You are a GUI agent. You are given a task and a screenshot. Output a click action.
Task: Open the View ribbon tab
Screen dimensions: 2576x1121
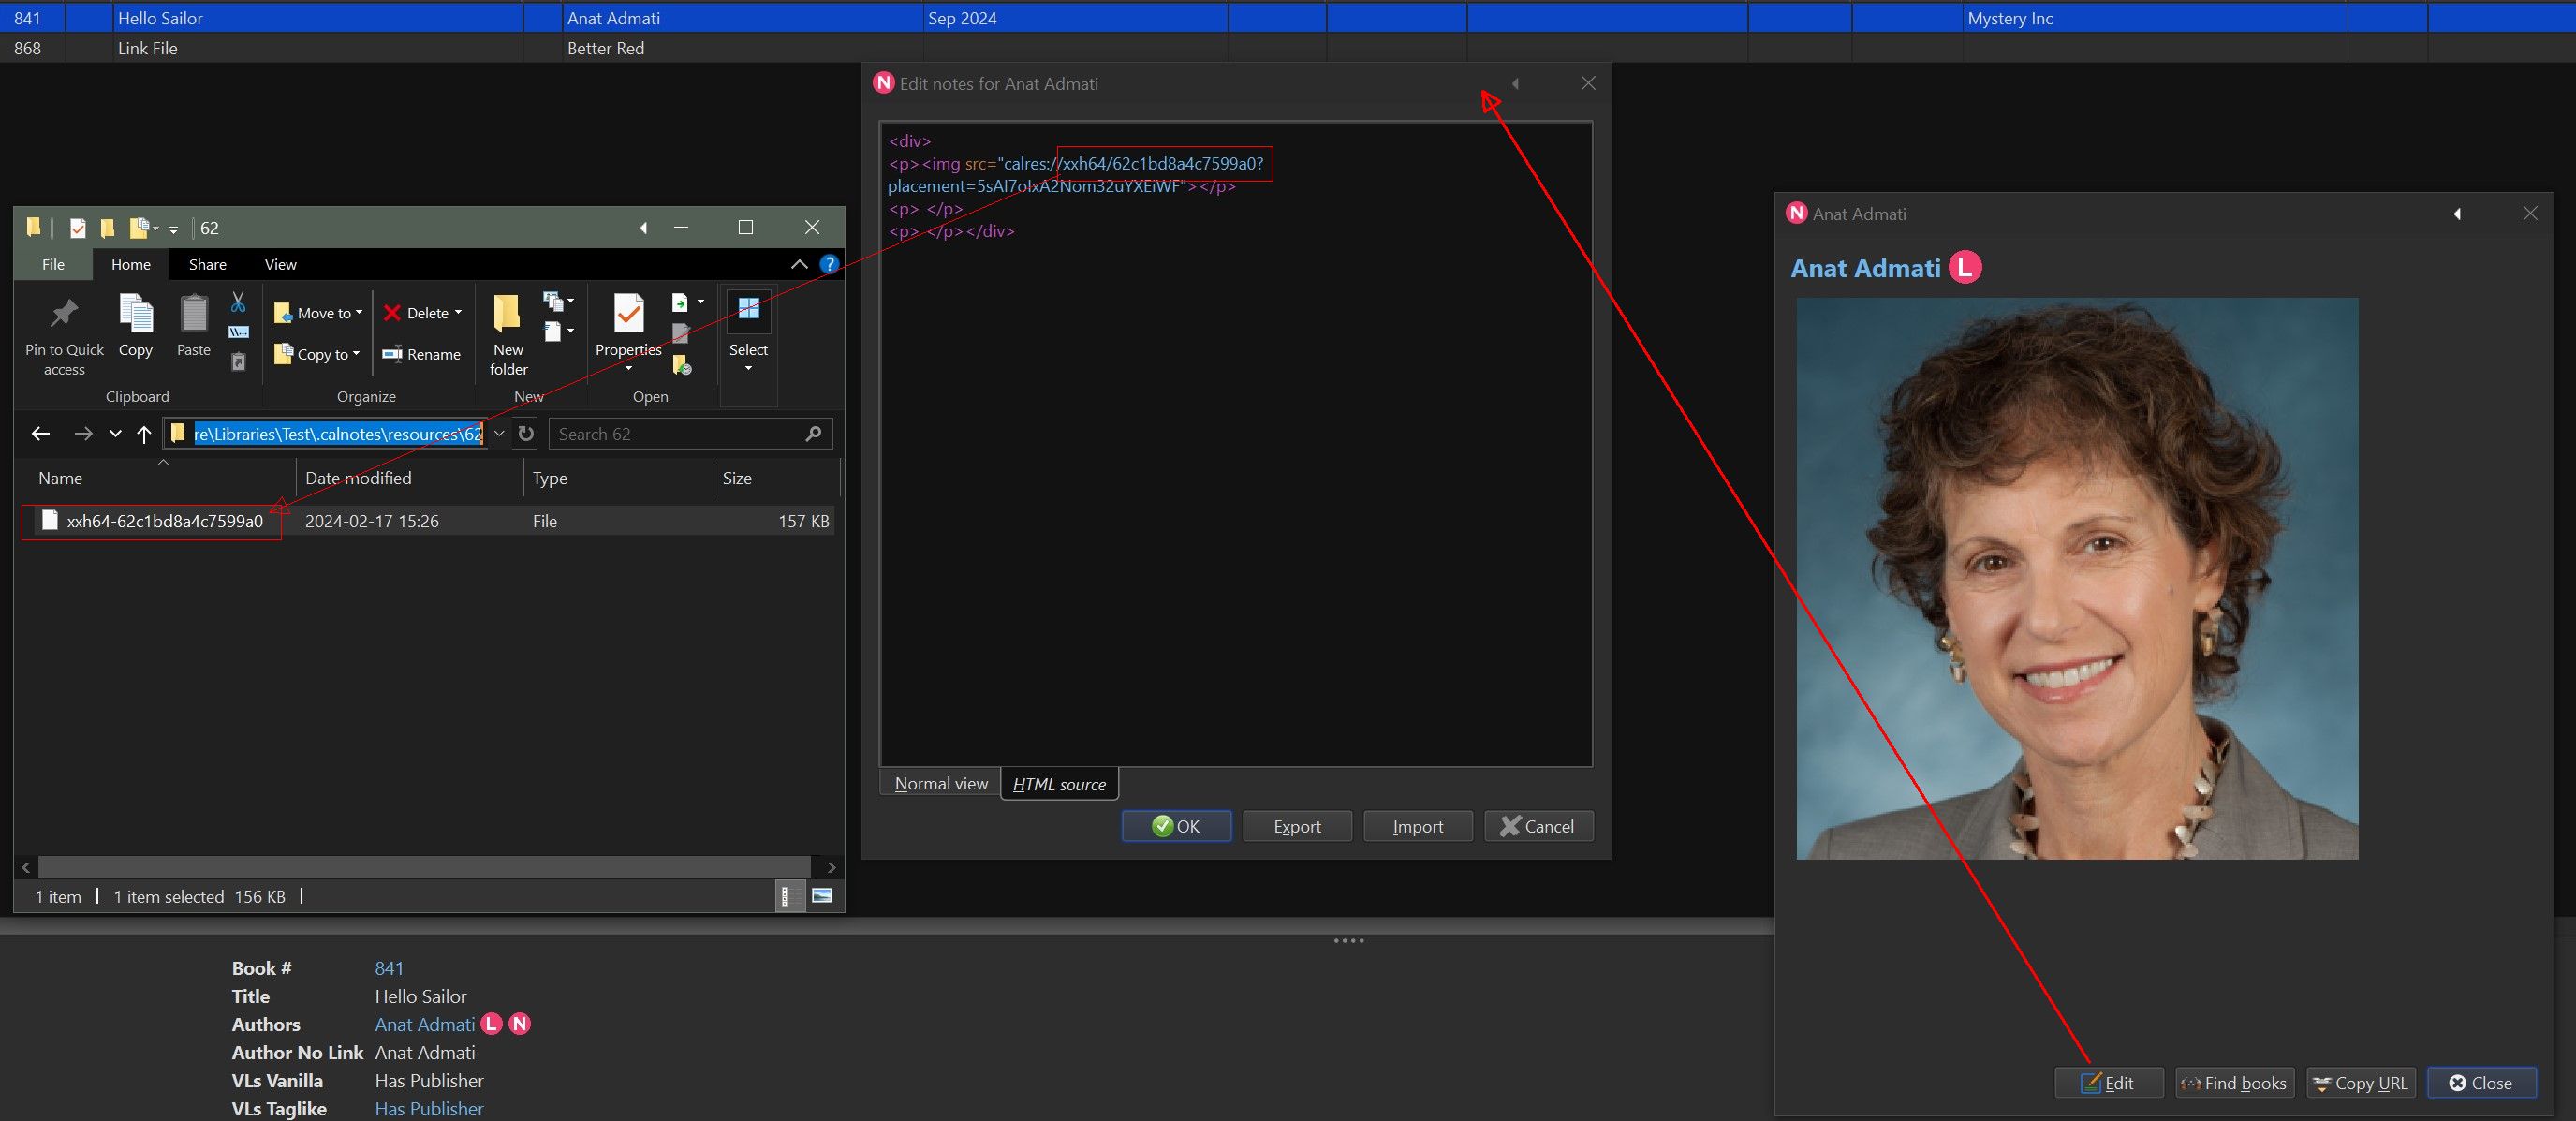click(x=280, y=264)
